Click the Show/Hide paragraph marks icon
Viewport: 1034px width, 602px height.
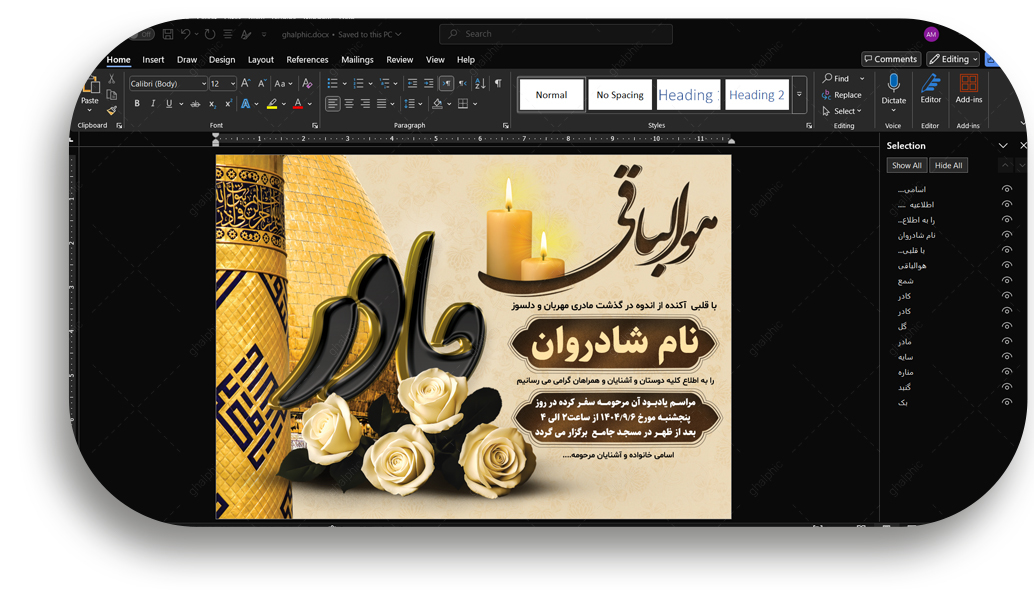point(498,84)
